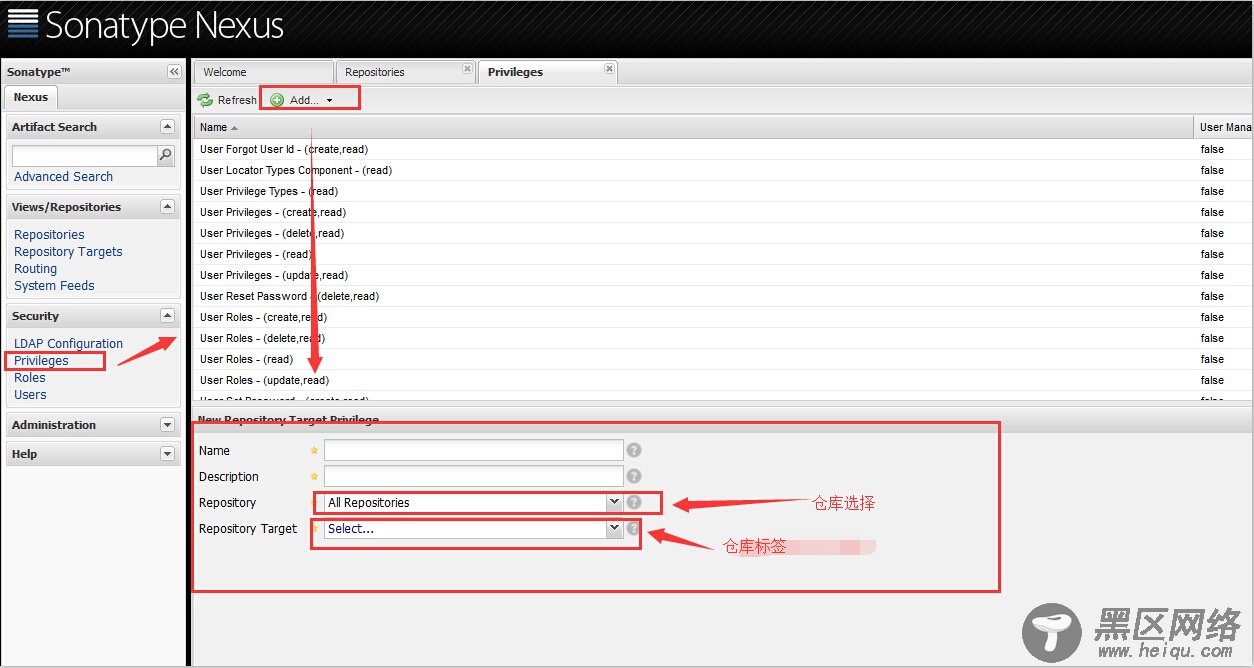Open the Repository dropdown showing All Repositories

pos(614,503)
